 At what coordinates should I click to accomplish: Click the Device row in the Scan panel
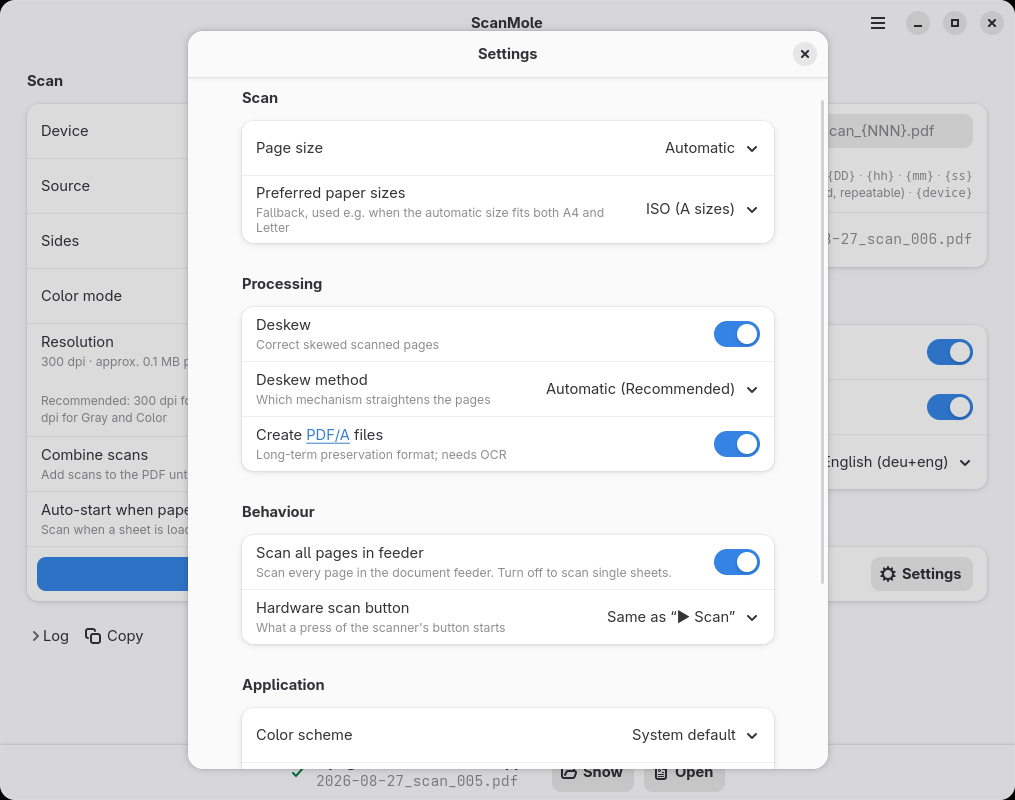click(x=107, y=131)
